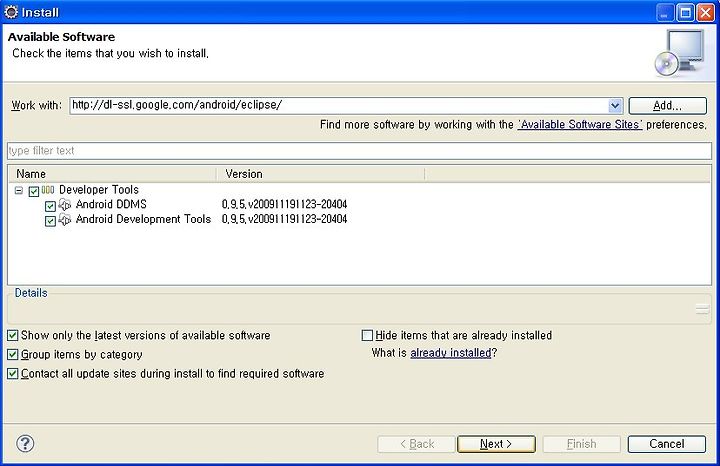Open the already installed link
Viewport: 720px width, 466px height.
point(451,353)
